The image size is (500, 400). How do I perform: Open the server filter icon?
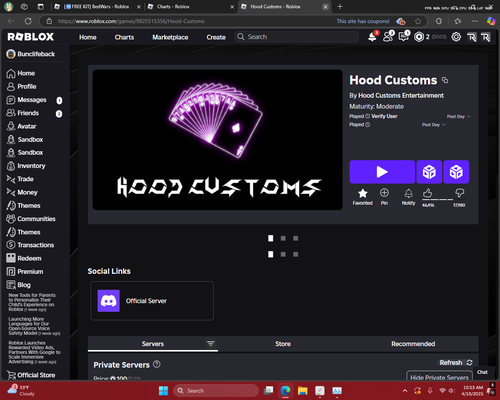[x=210, y=343]
